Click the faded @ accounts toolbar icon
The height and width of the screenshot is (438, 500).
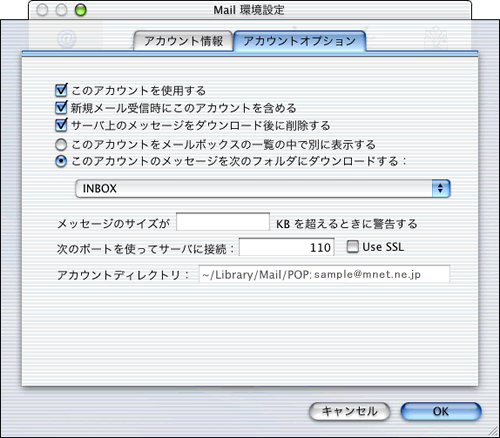67,39
